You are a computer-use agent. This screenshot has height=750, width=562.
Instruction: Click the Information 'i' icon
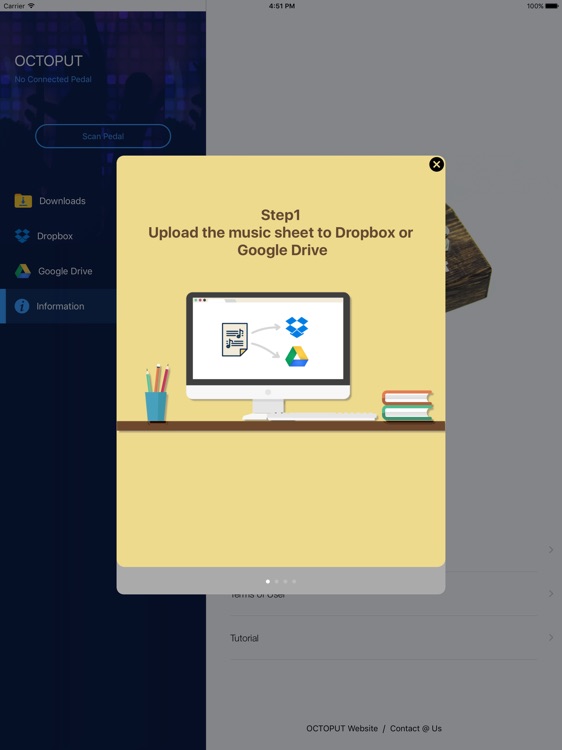click(22, 306)
